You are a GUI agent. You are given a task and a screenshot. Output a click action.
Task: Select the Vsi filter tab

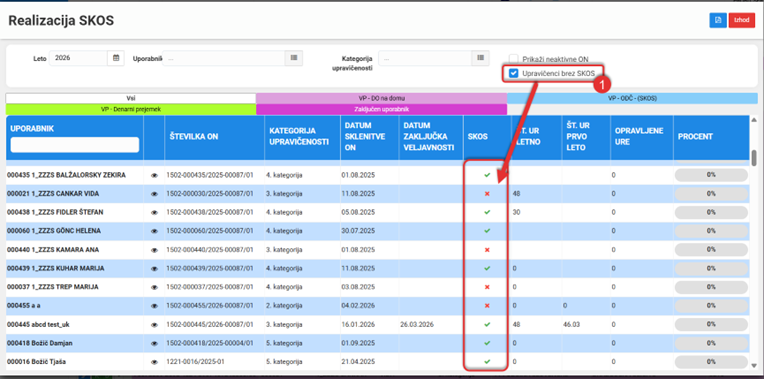tap(131, 98)
